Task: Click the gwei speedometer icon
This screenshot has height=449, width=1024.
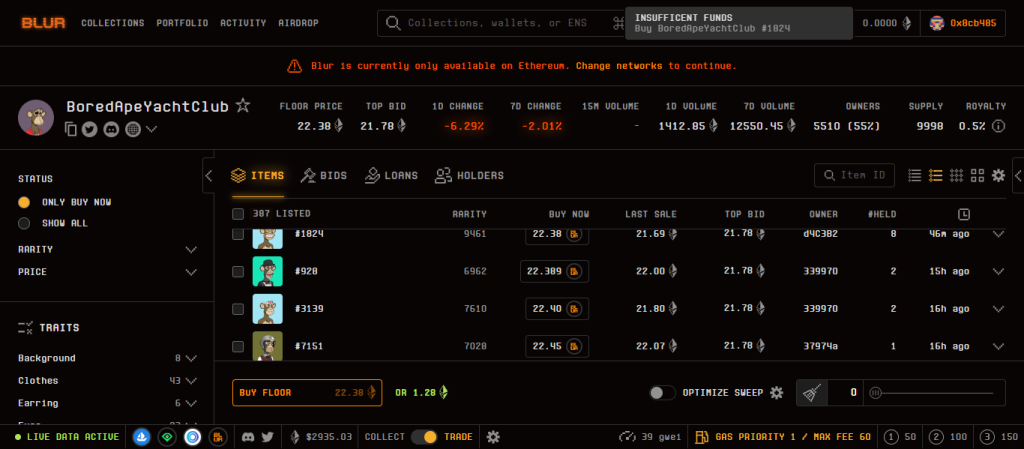Action: click(628, 437)
